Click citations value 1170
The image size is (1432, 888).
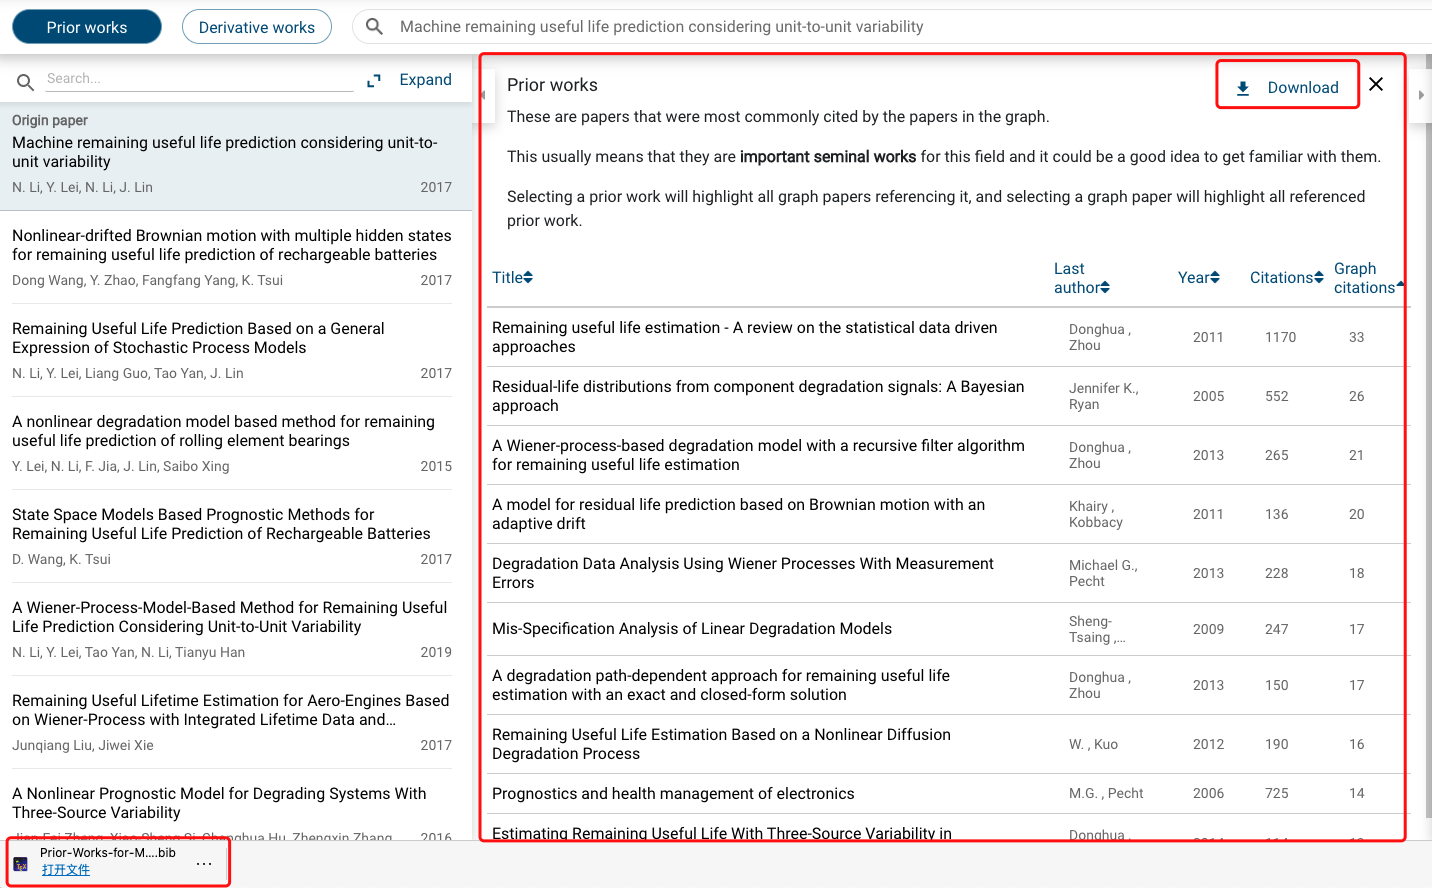click(1280, 337)
